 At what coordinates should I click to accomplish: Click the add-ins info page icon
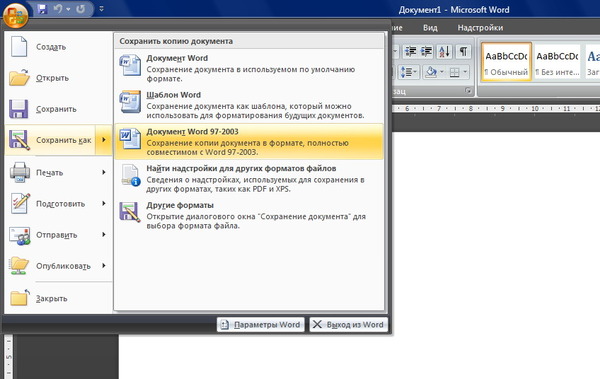(131, 175)
